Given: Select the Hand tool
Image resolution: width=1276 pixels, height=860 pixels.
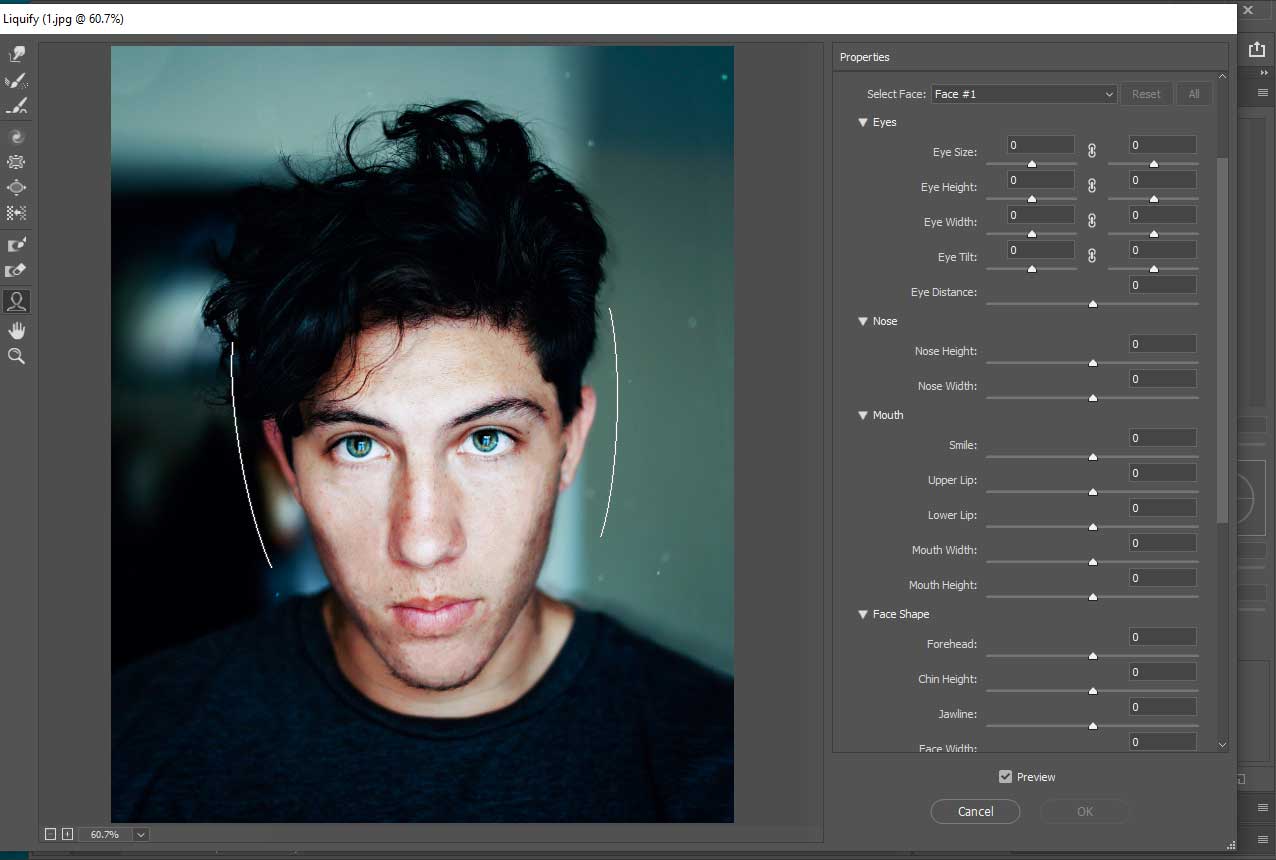Looking at the screenshot, I should (16, 330).
